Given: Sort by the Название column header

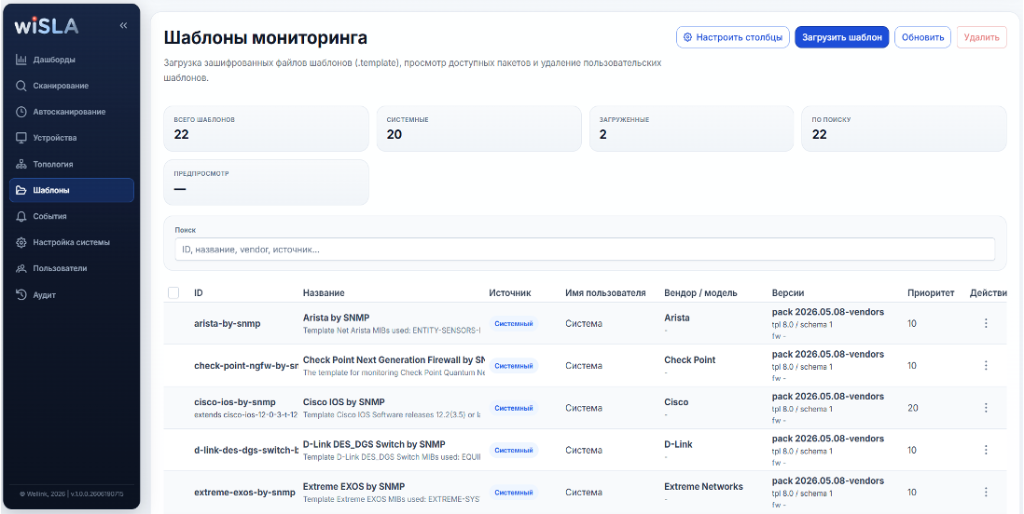Looking at the screenshot, I should pos(324,293).
